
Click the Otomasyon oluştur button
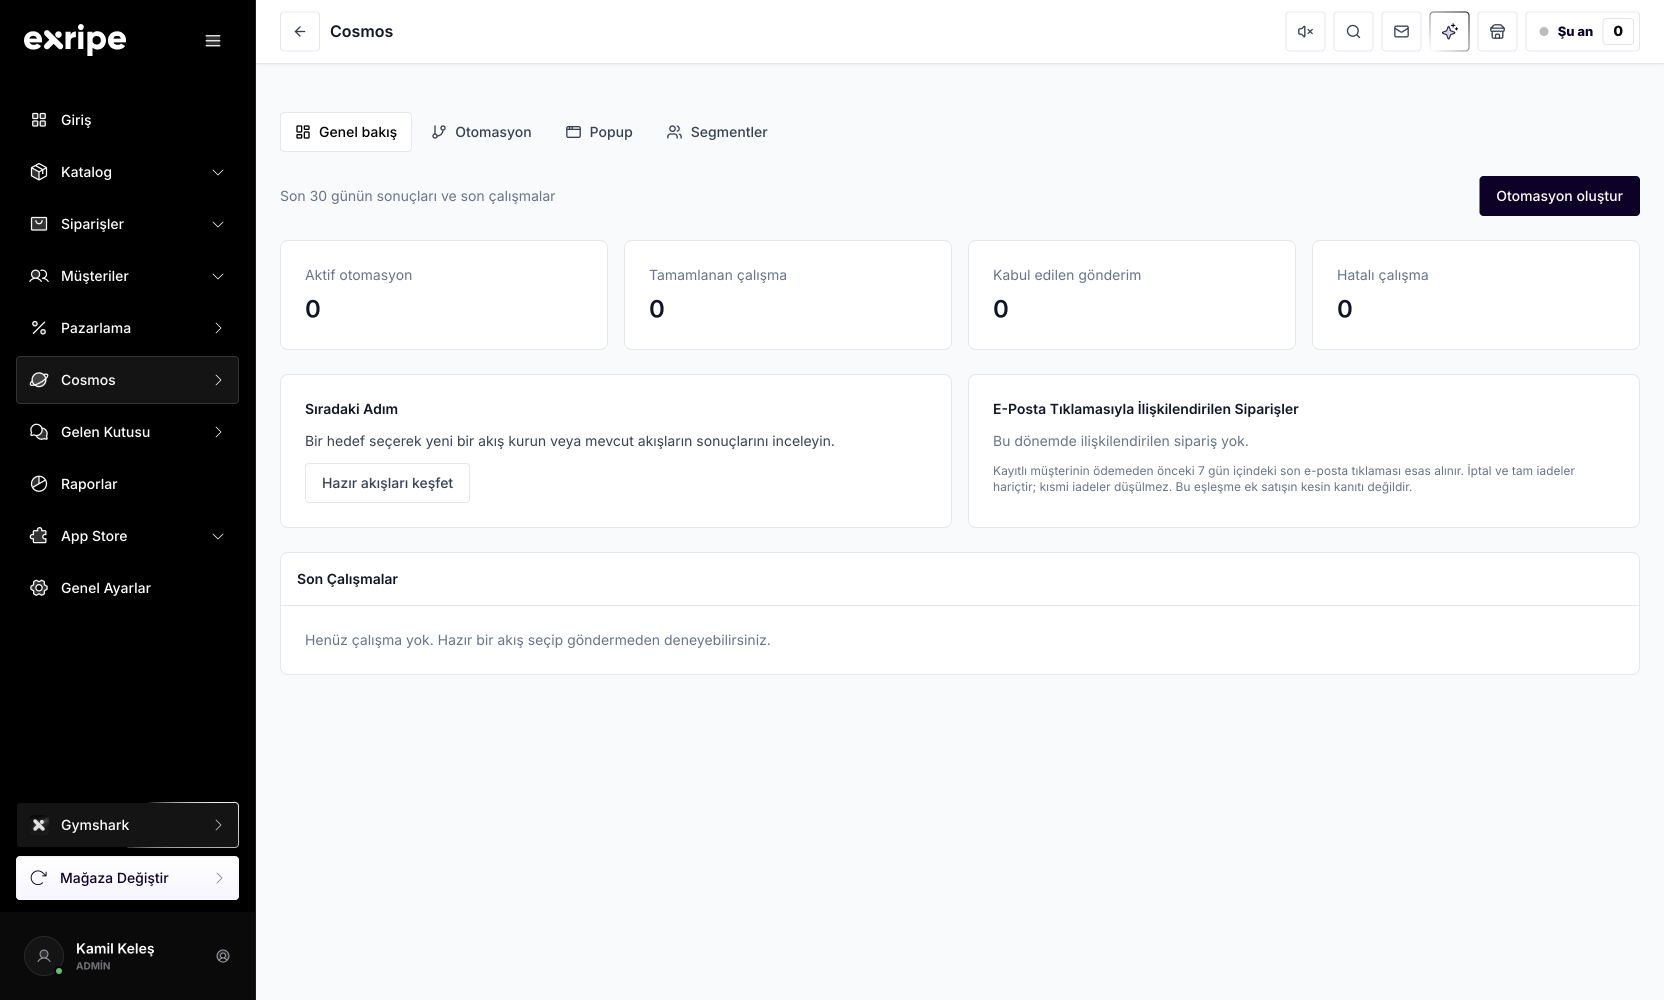[1559, 196]
